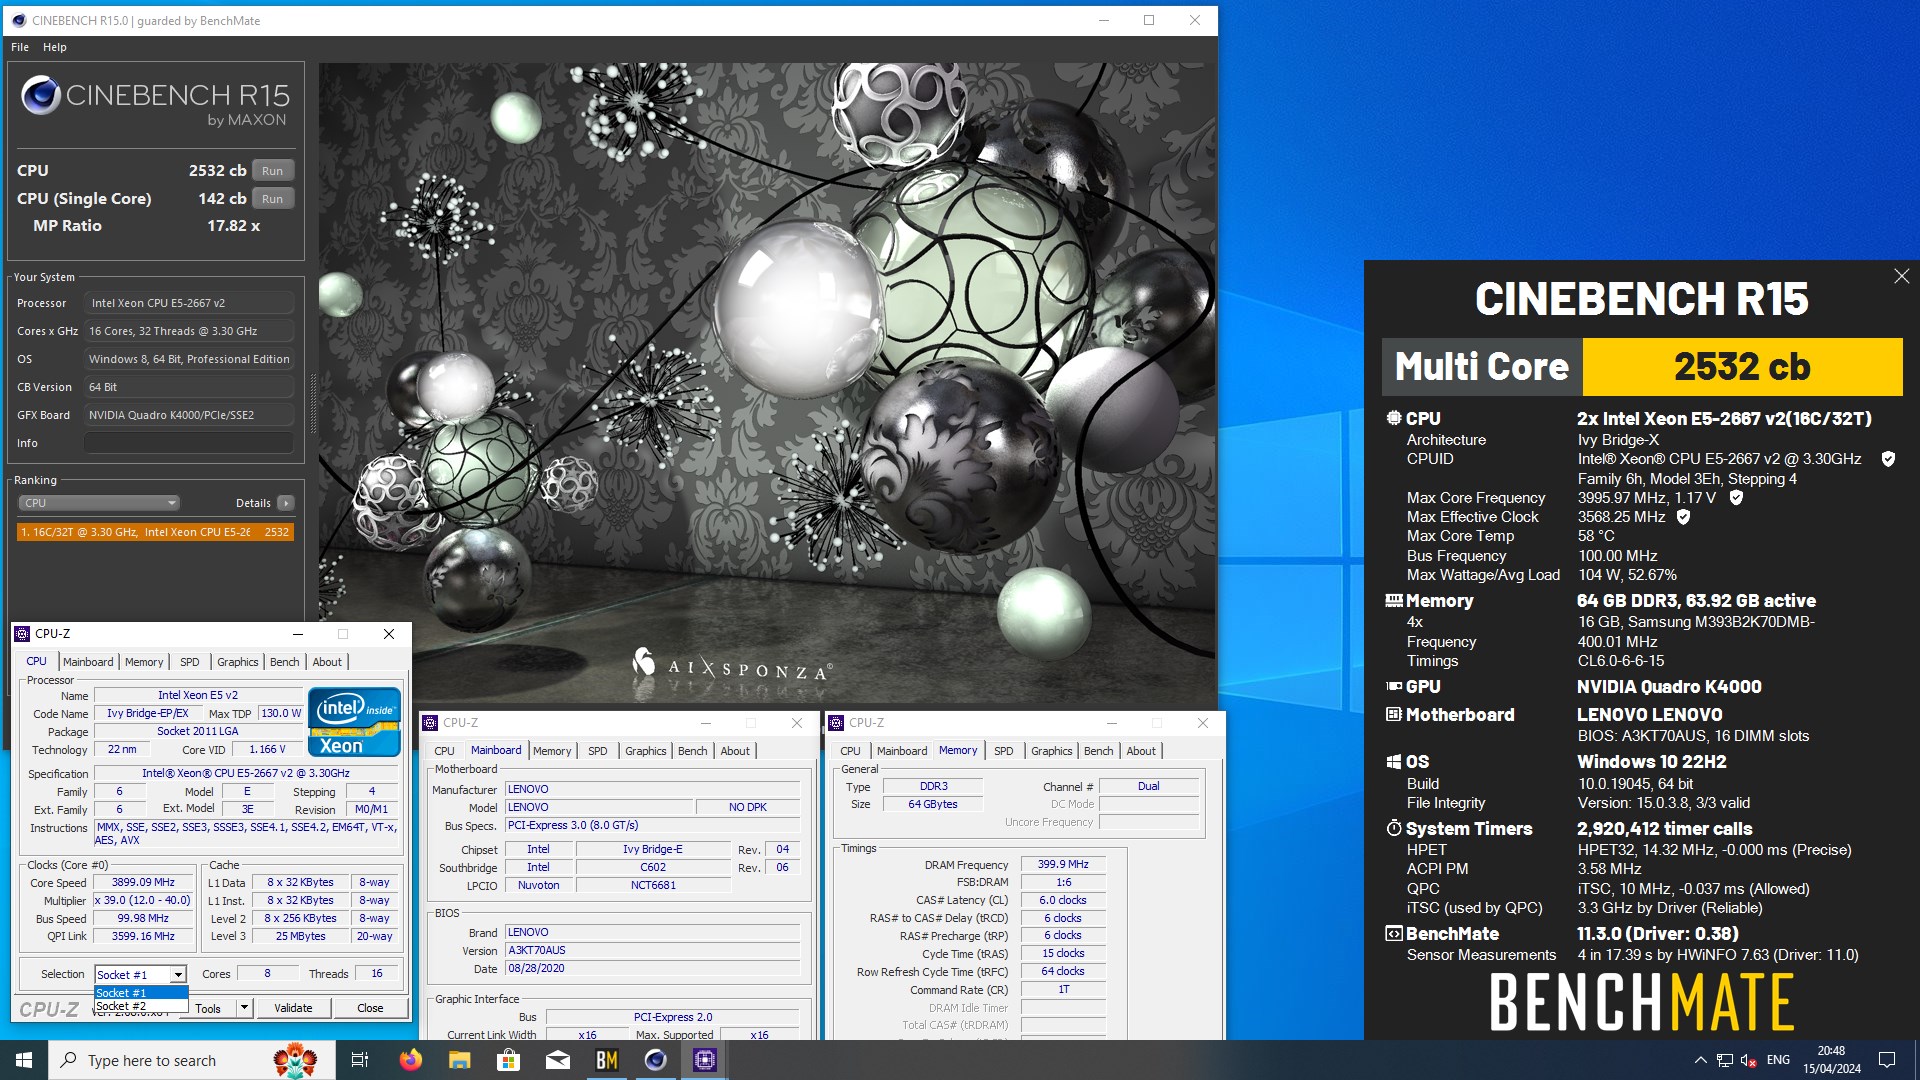Click the Info input field
This screenshot has width=1920, height=1080.
[189, 443]
